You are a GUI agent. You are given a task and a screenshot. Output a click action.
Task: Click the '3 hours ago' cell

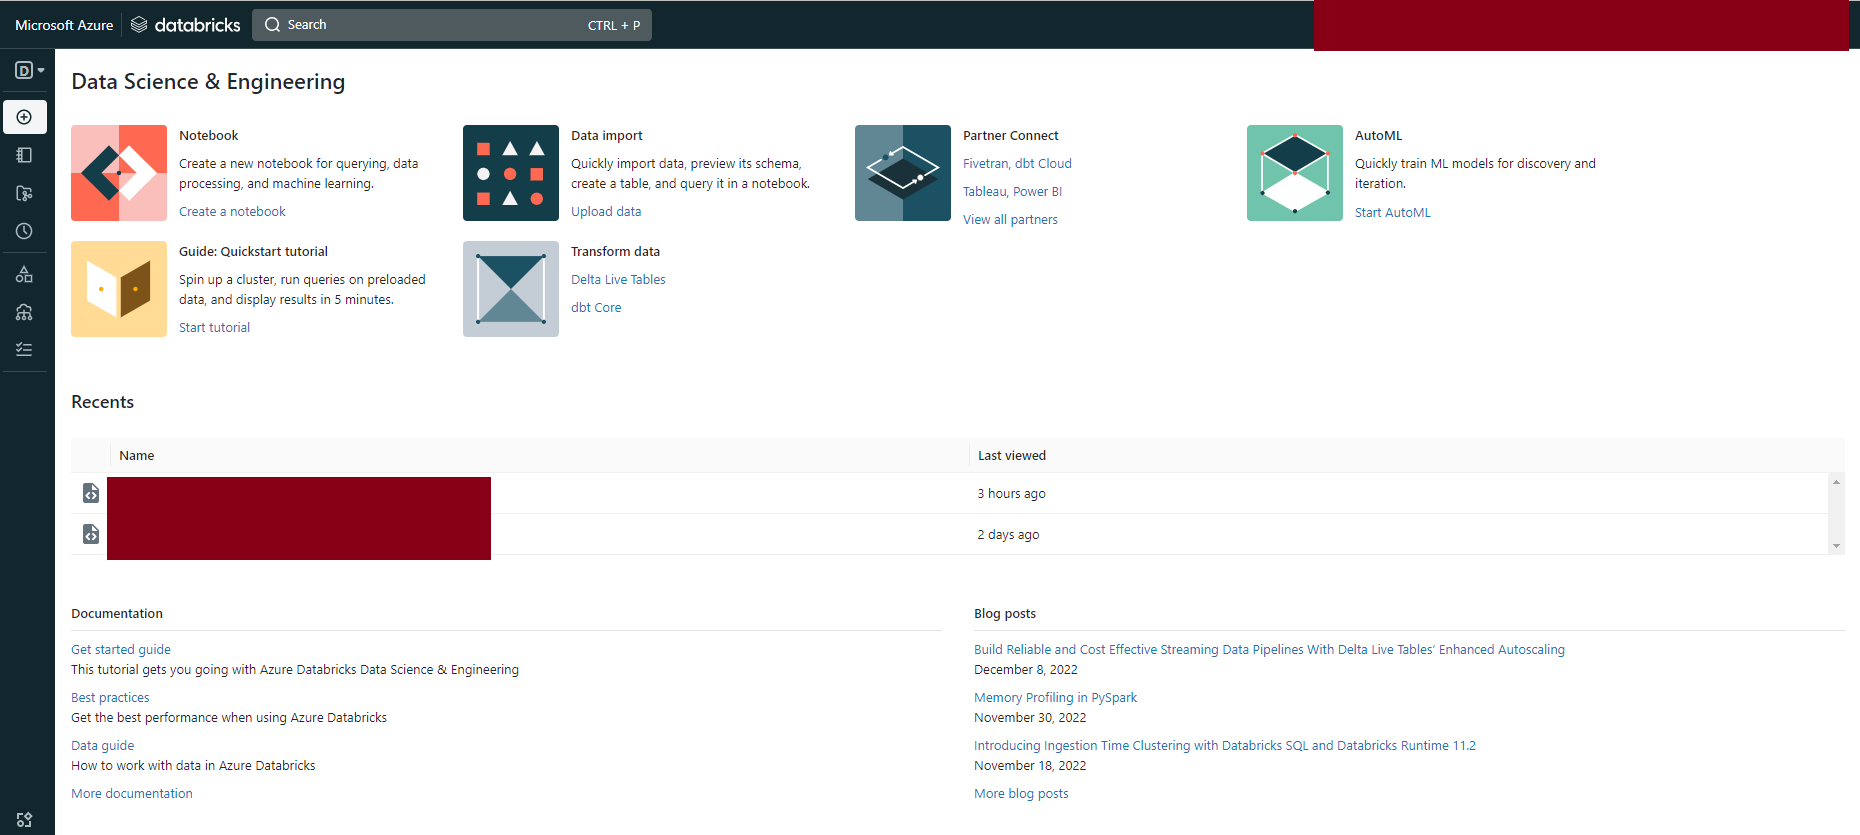pos(1011,494)
